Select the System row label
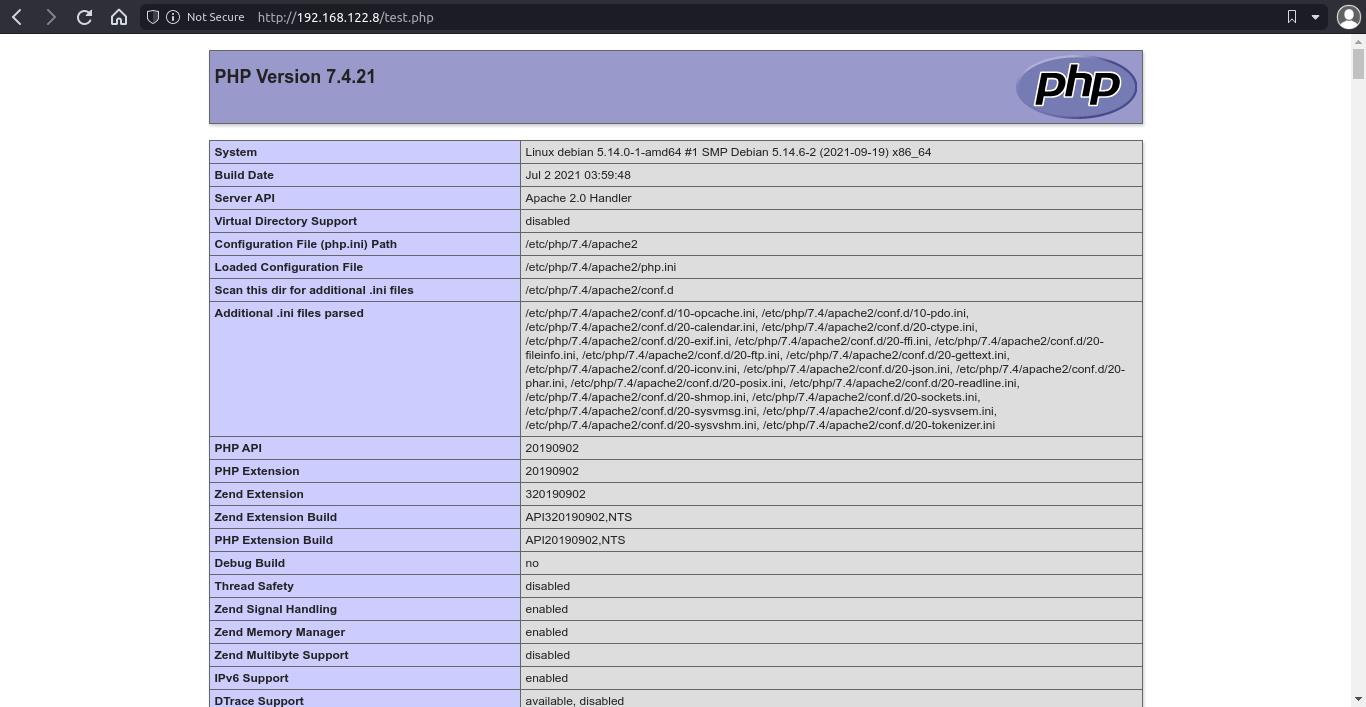The image size is (1366, 707). point(236,152)
